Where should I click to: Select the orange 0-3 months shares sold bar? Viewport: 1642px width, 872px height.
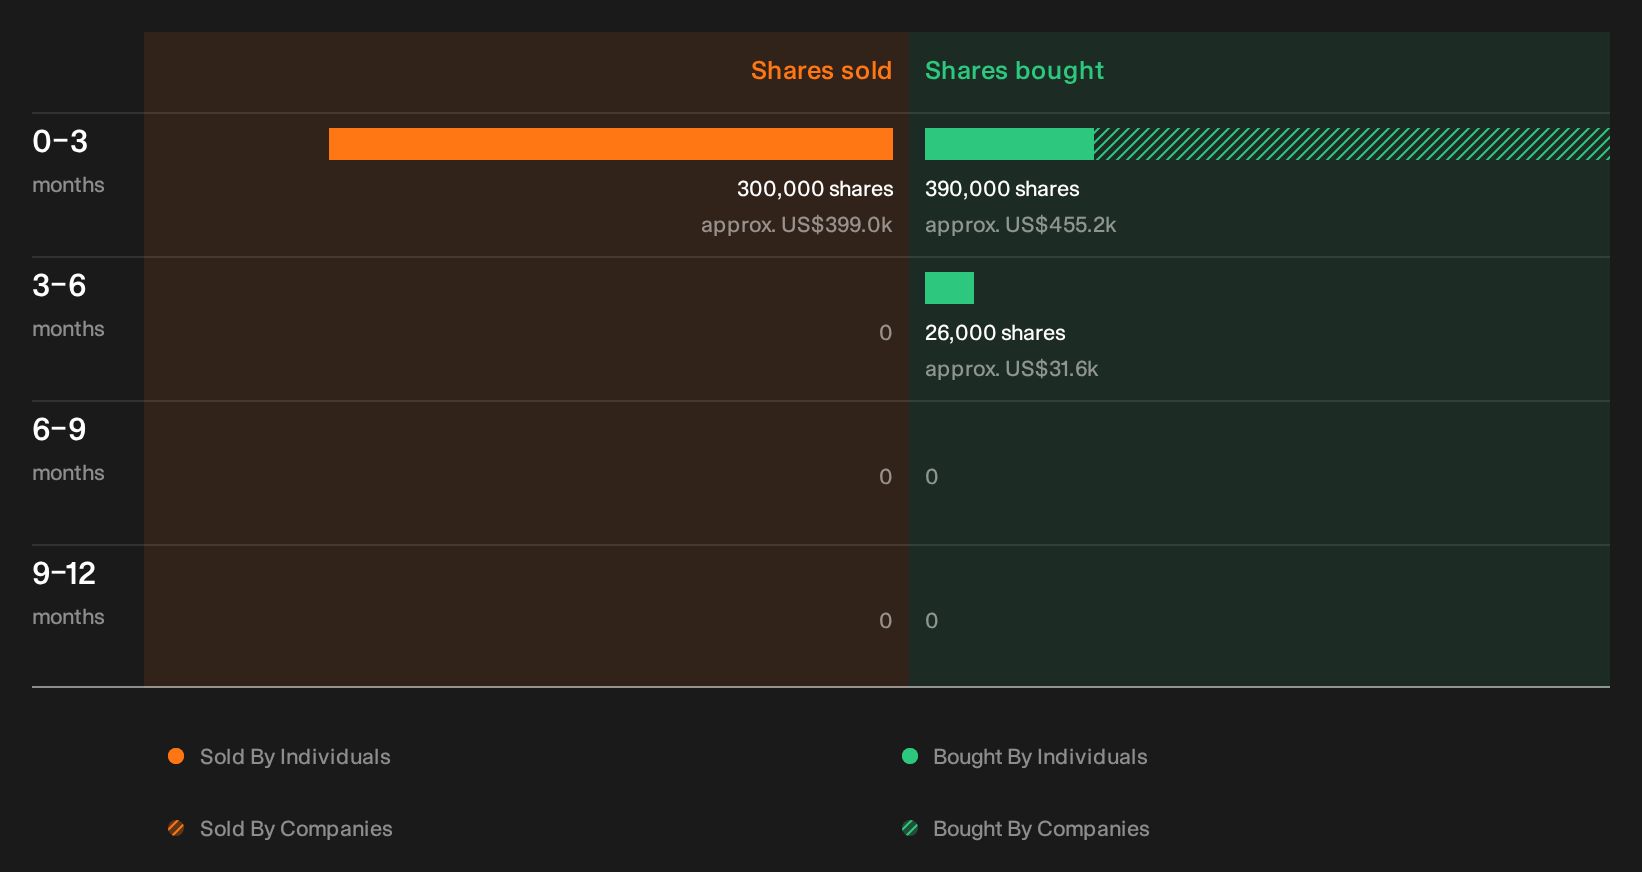point(611,144)
